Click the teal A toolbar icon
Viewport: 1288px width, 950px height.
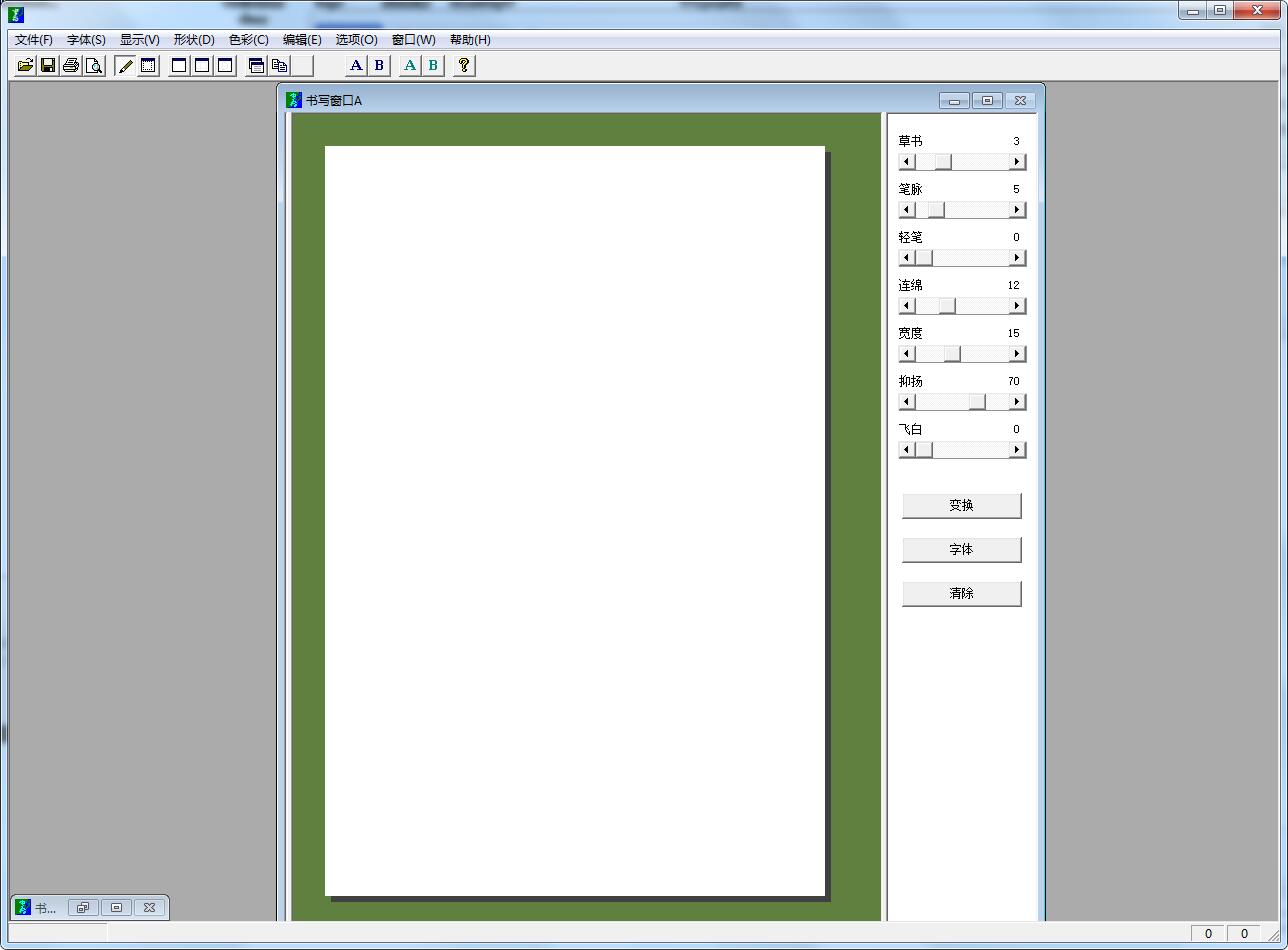[x=410, y=66]
